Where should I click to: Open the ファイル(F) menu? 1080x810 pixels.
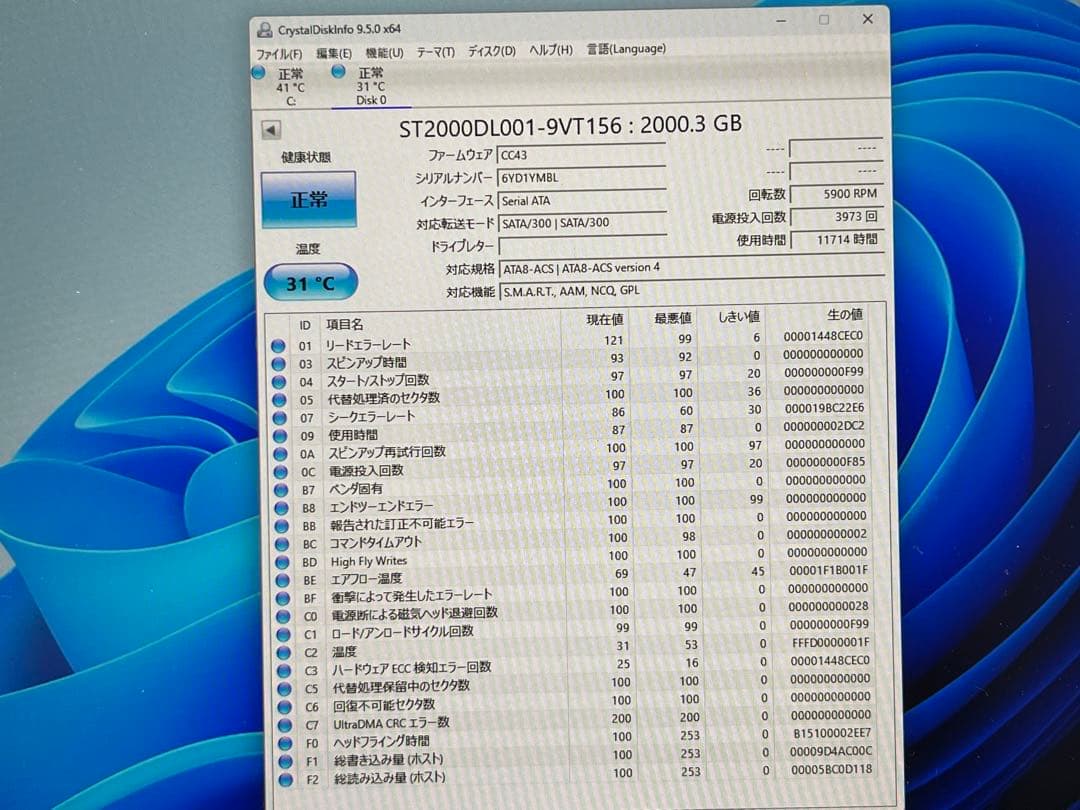[281, 53]
